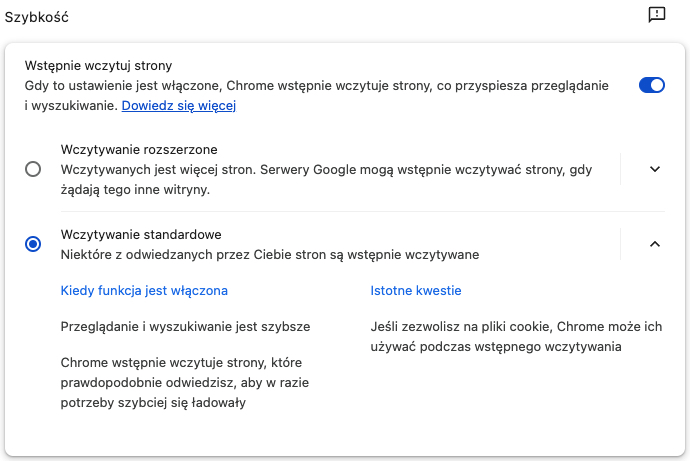
Task: Toggle the Wstępnie wczytuj strony switch off
Action: click(x=651, y=85)
